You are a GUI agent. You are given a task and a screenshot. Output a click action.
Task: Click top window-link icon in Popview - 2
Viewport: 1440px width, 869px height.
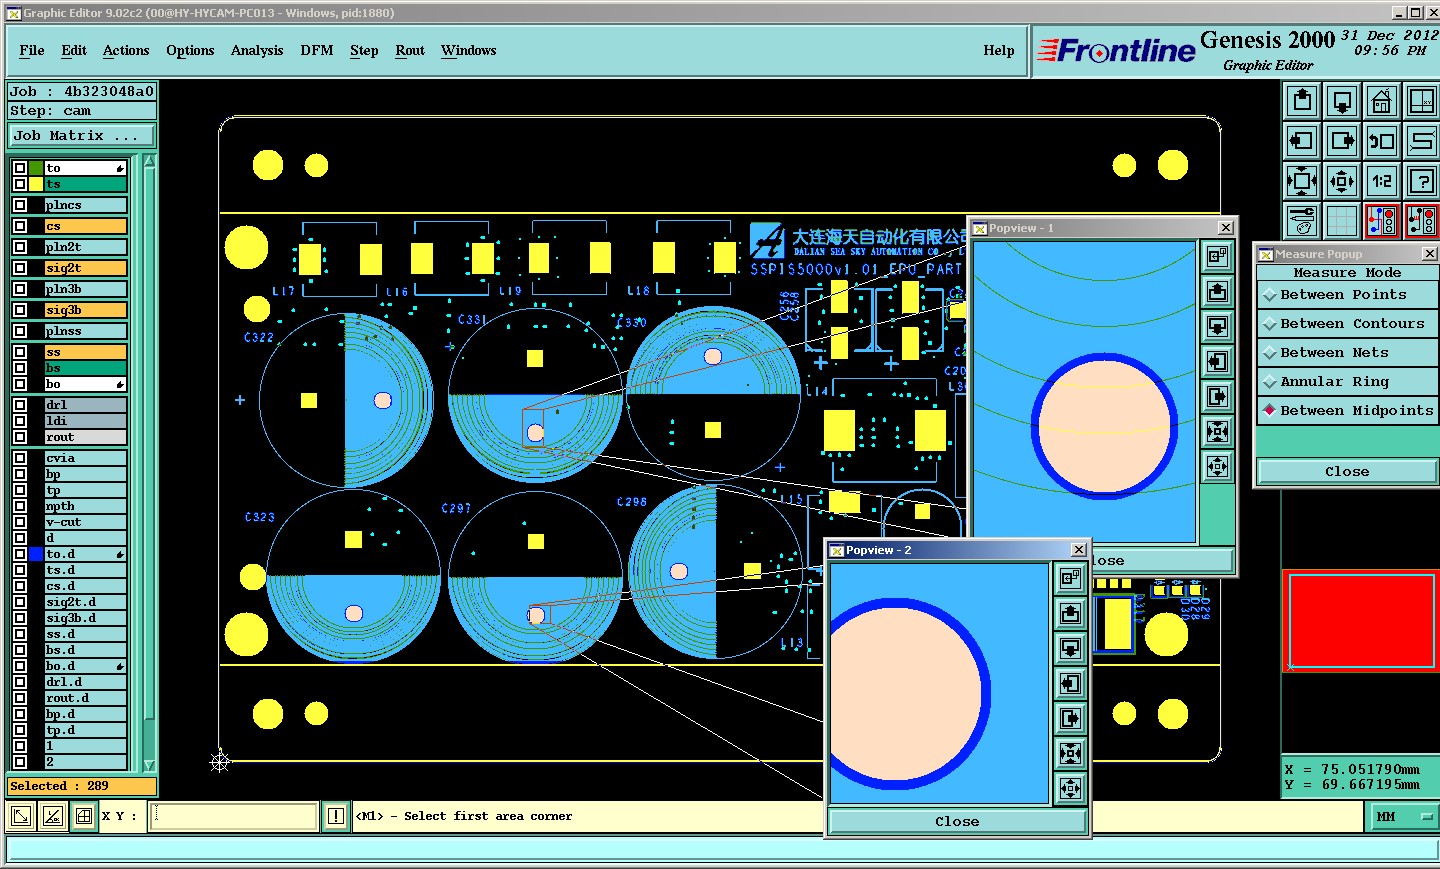click(1070, 578)
